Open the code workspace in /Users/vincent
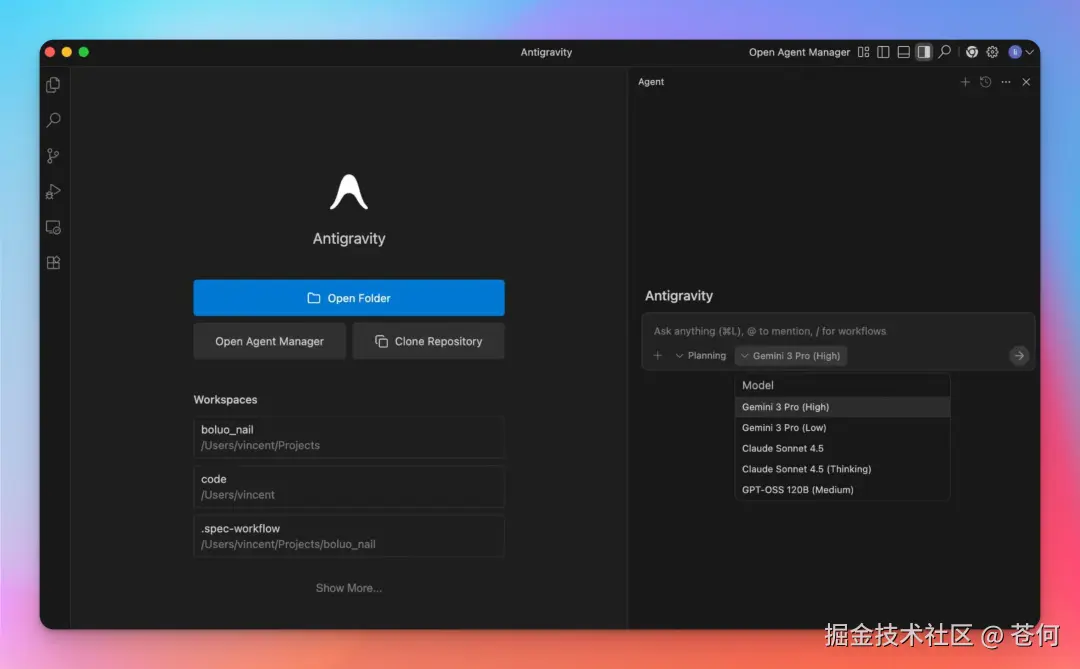The image size is (1080, 669). click(x=349, y=486)
